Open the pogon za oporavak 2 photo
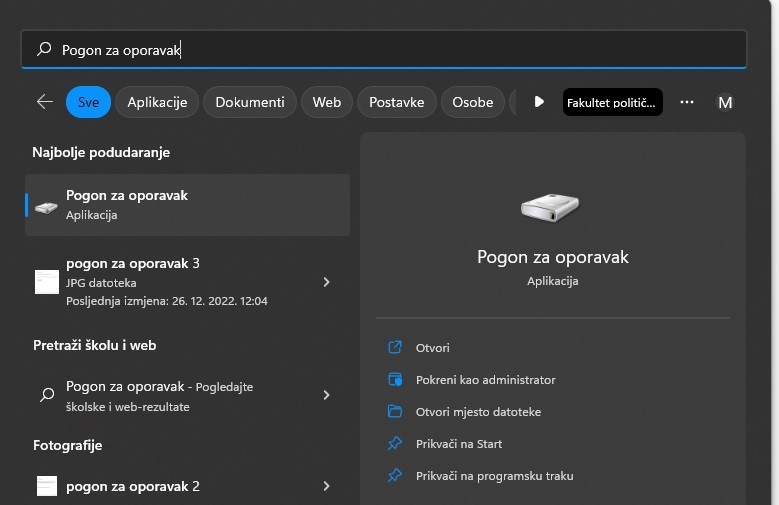779x505 pixels. pyautogui.click(x=187, y=486)
